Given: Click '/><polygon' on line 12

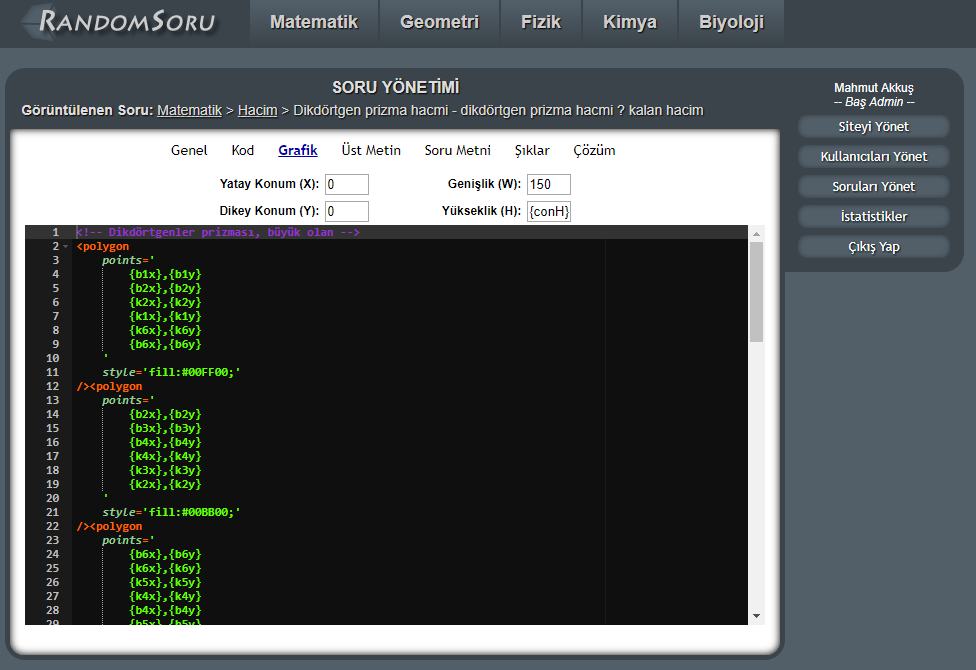Looking at the screenshot, I should tap(109, 386).
